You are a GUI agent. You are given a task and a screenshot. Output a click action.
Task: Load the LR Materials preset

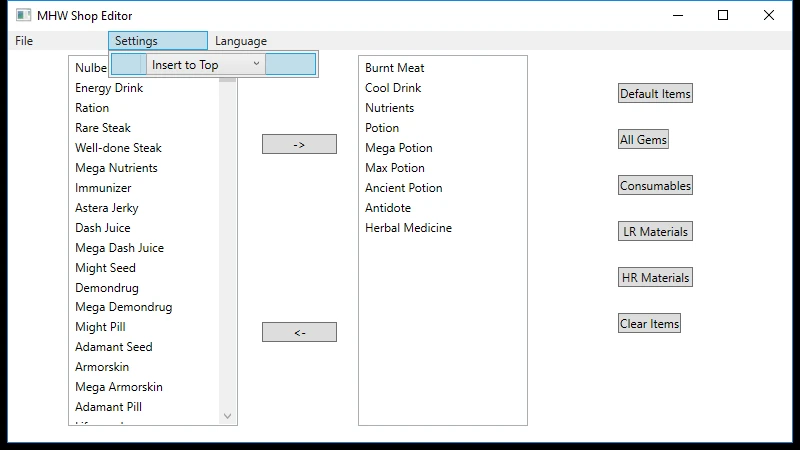point(655,232)
